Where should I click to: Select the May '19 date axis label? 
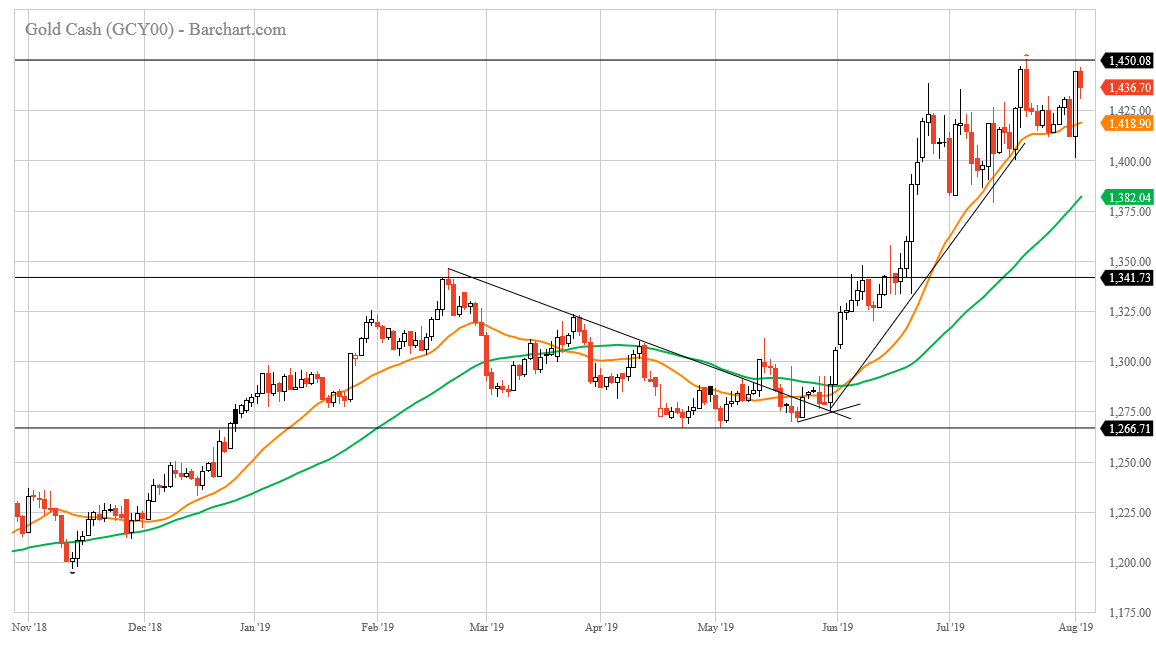[716, 627]
